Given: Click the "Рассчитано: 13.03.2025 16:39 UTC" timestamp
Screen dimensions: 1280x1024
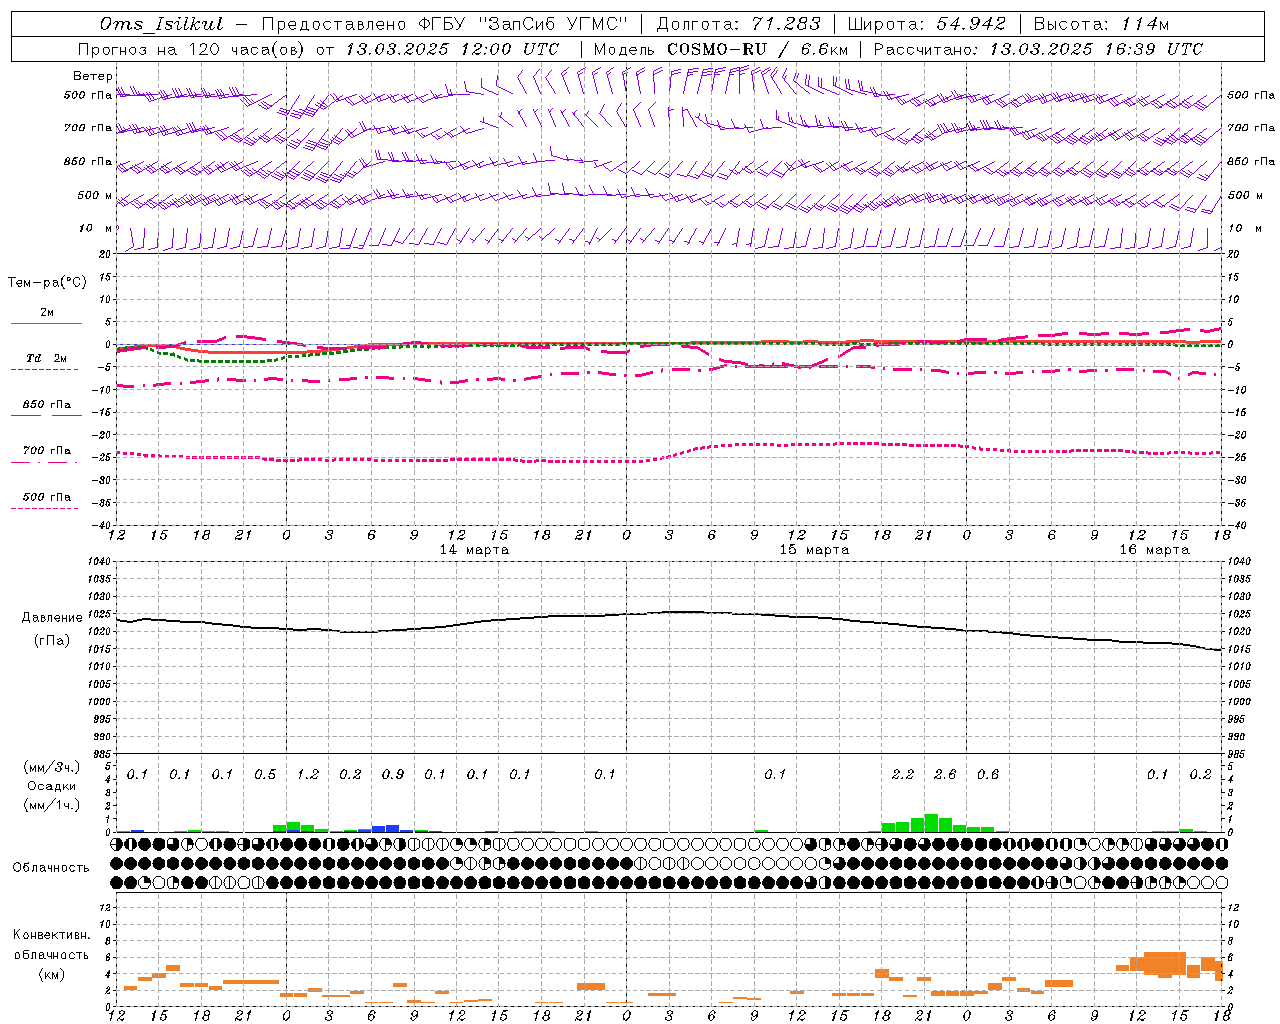Looking at the screenshot, I should click(1038, 49).
